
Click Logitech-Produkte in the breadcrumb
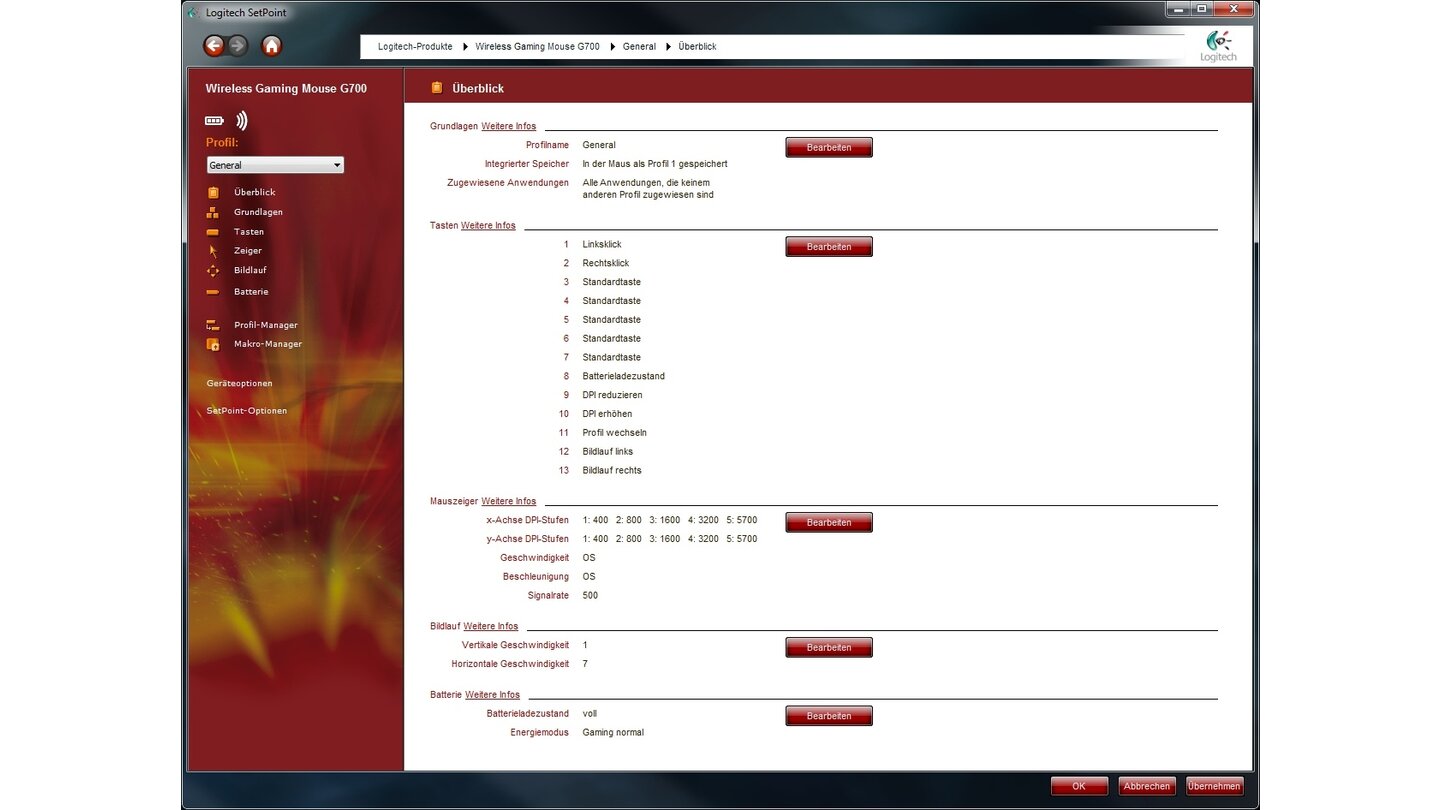click(x=415, y=47)
